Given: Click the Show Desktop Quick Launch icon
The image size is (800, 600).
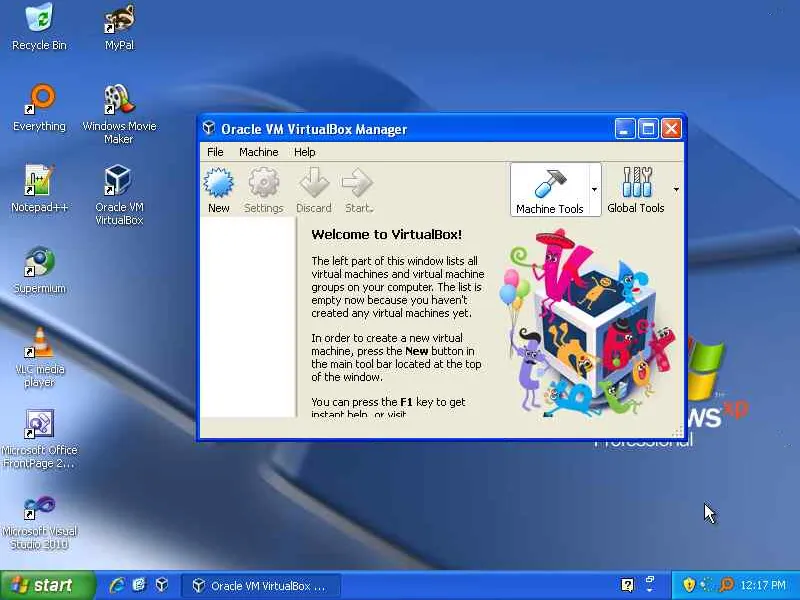Looking at the screenshot, I should [x=139, y=585].
